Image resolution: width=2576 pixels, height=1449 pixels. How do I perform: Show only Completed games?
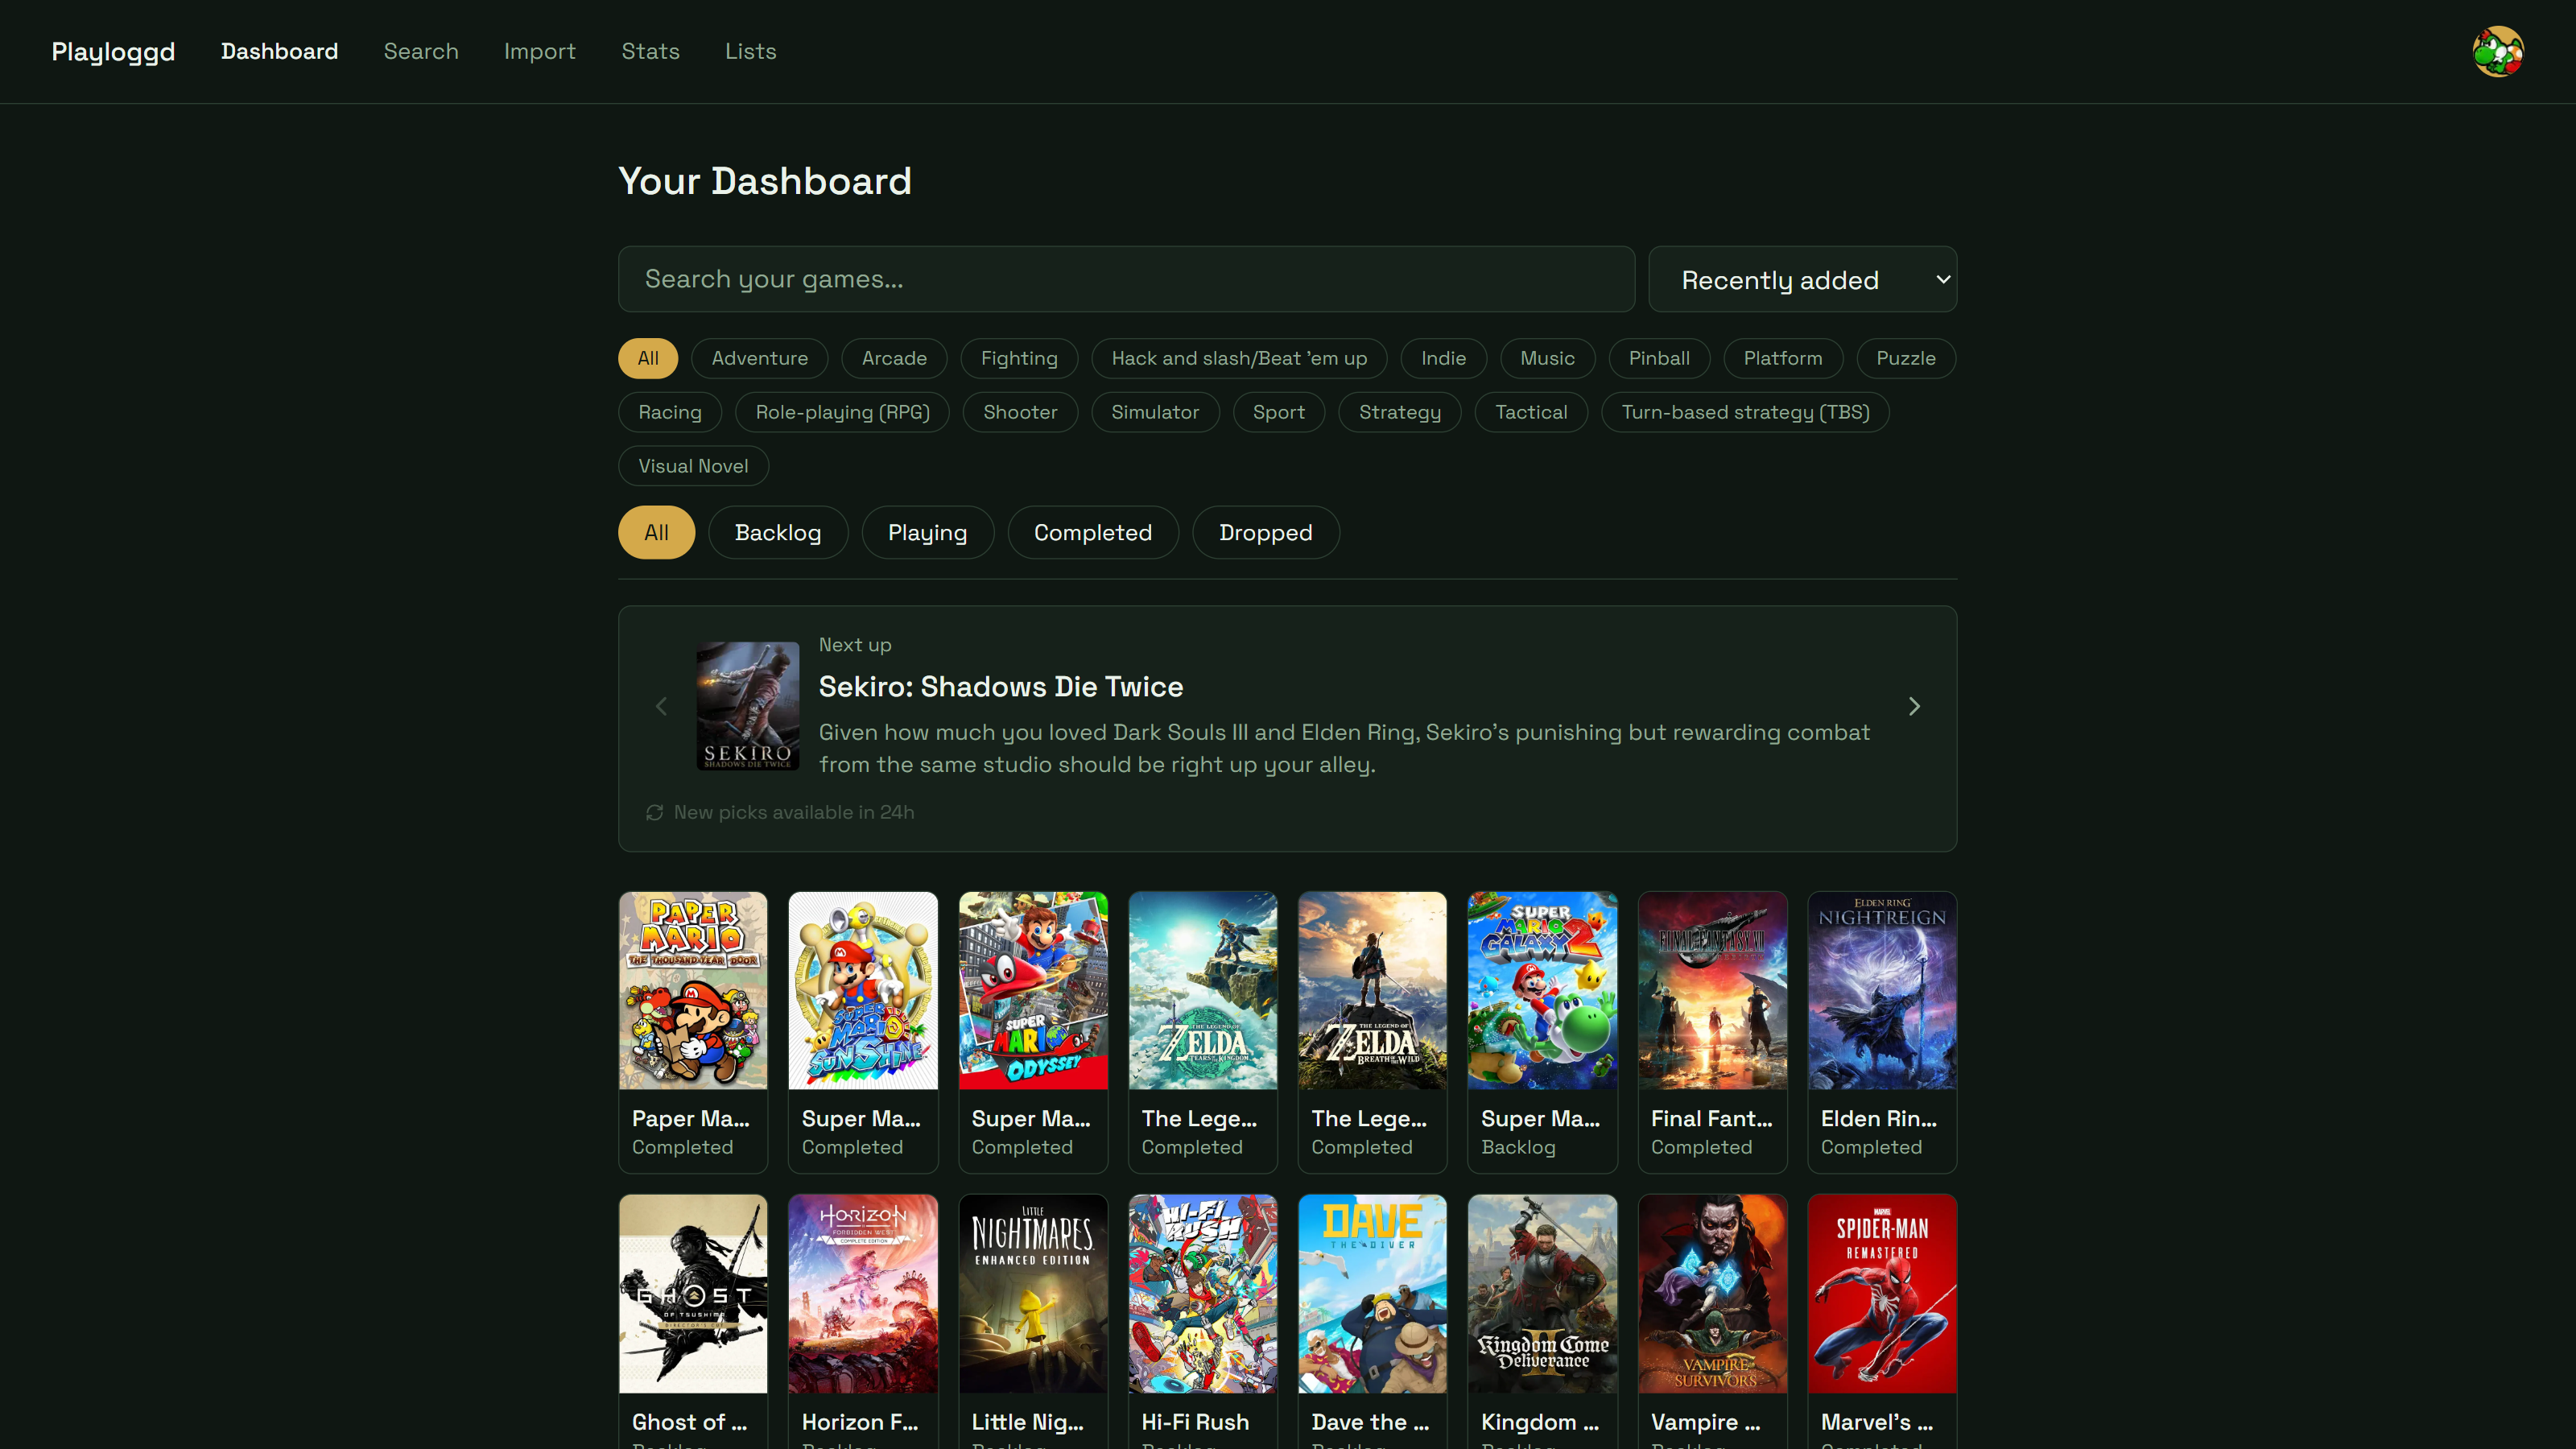(x=1093, y=532)
